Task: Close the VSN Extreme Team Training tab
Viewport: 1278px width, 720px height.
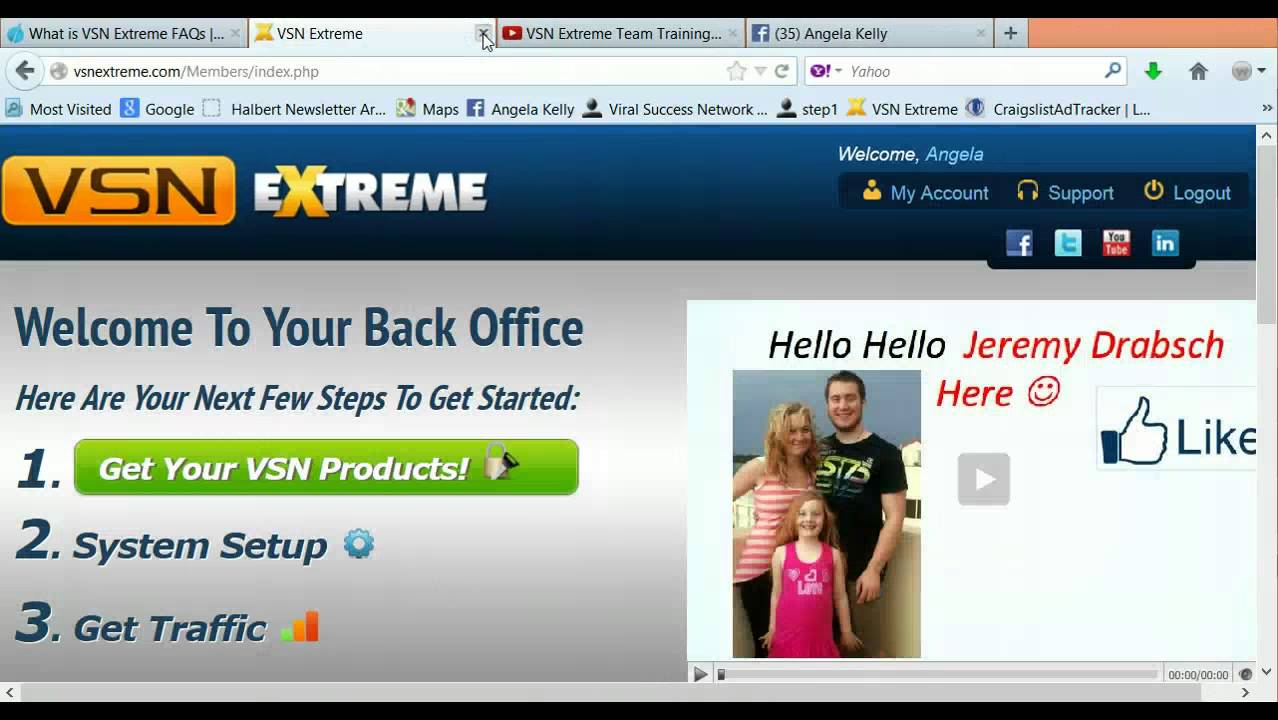Action: (x=732, y=33)
